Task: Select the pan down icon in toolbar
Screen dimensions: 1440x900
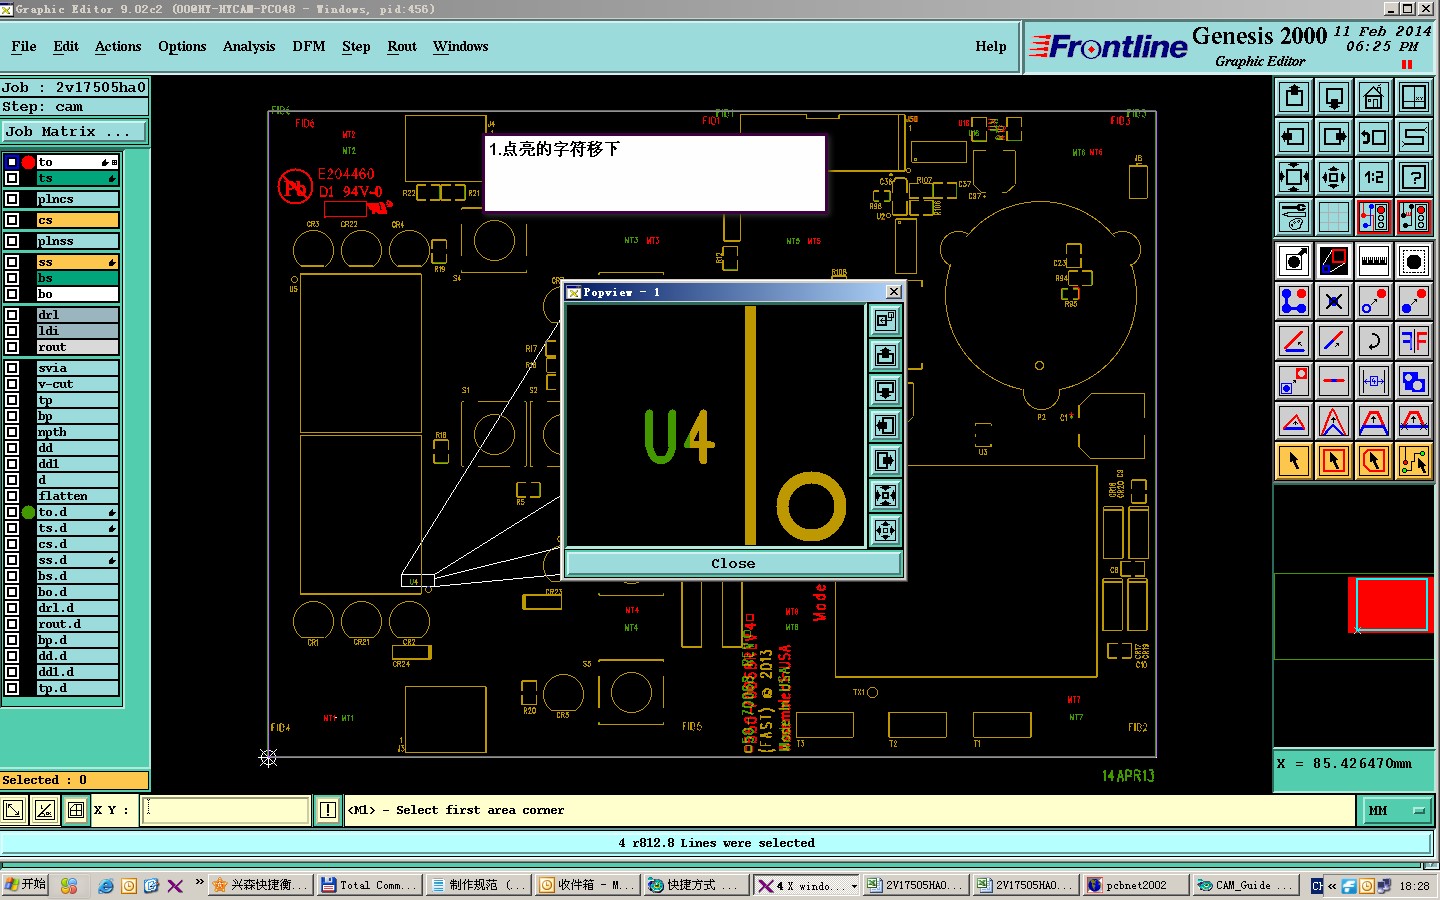Action: (x=1334, y=97)
